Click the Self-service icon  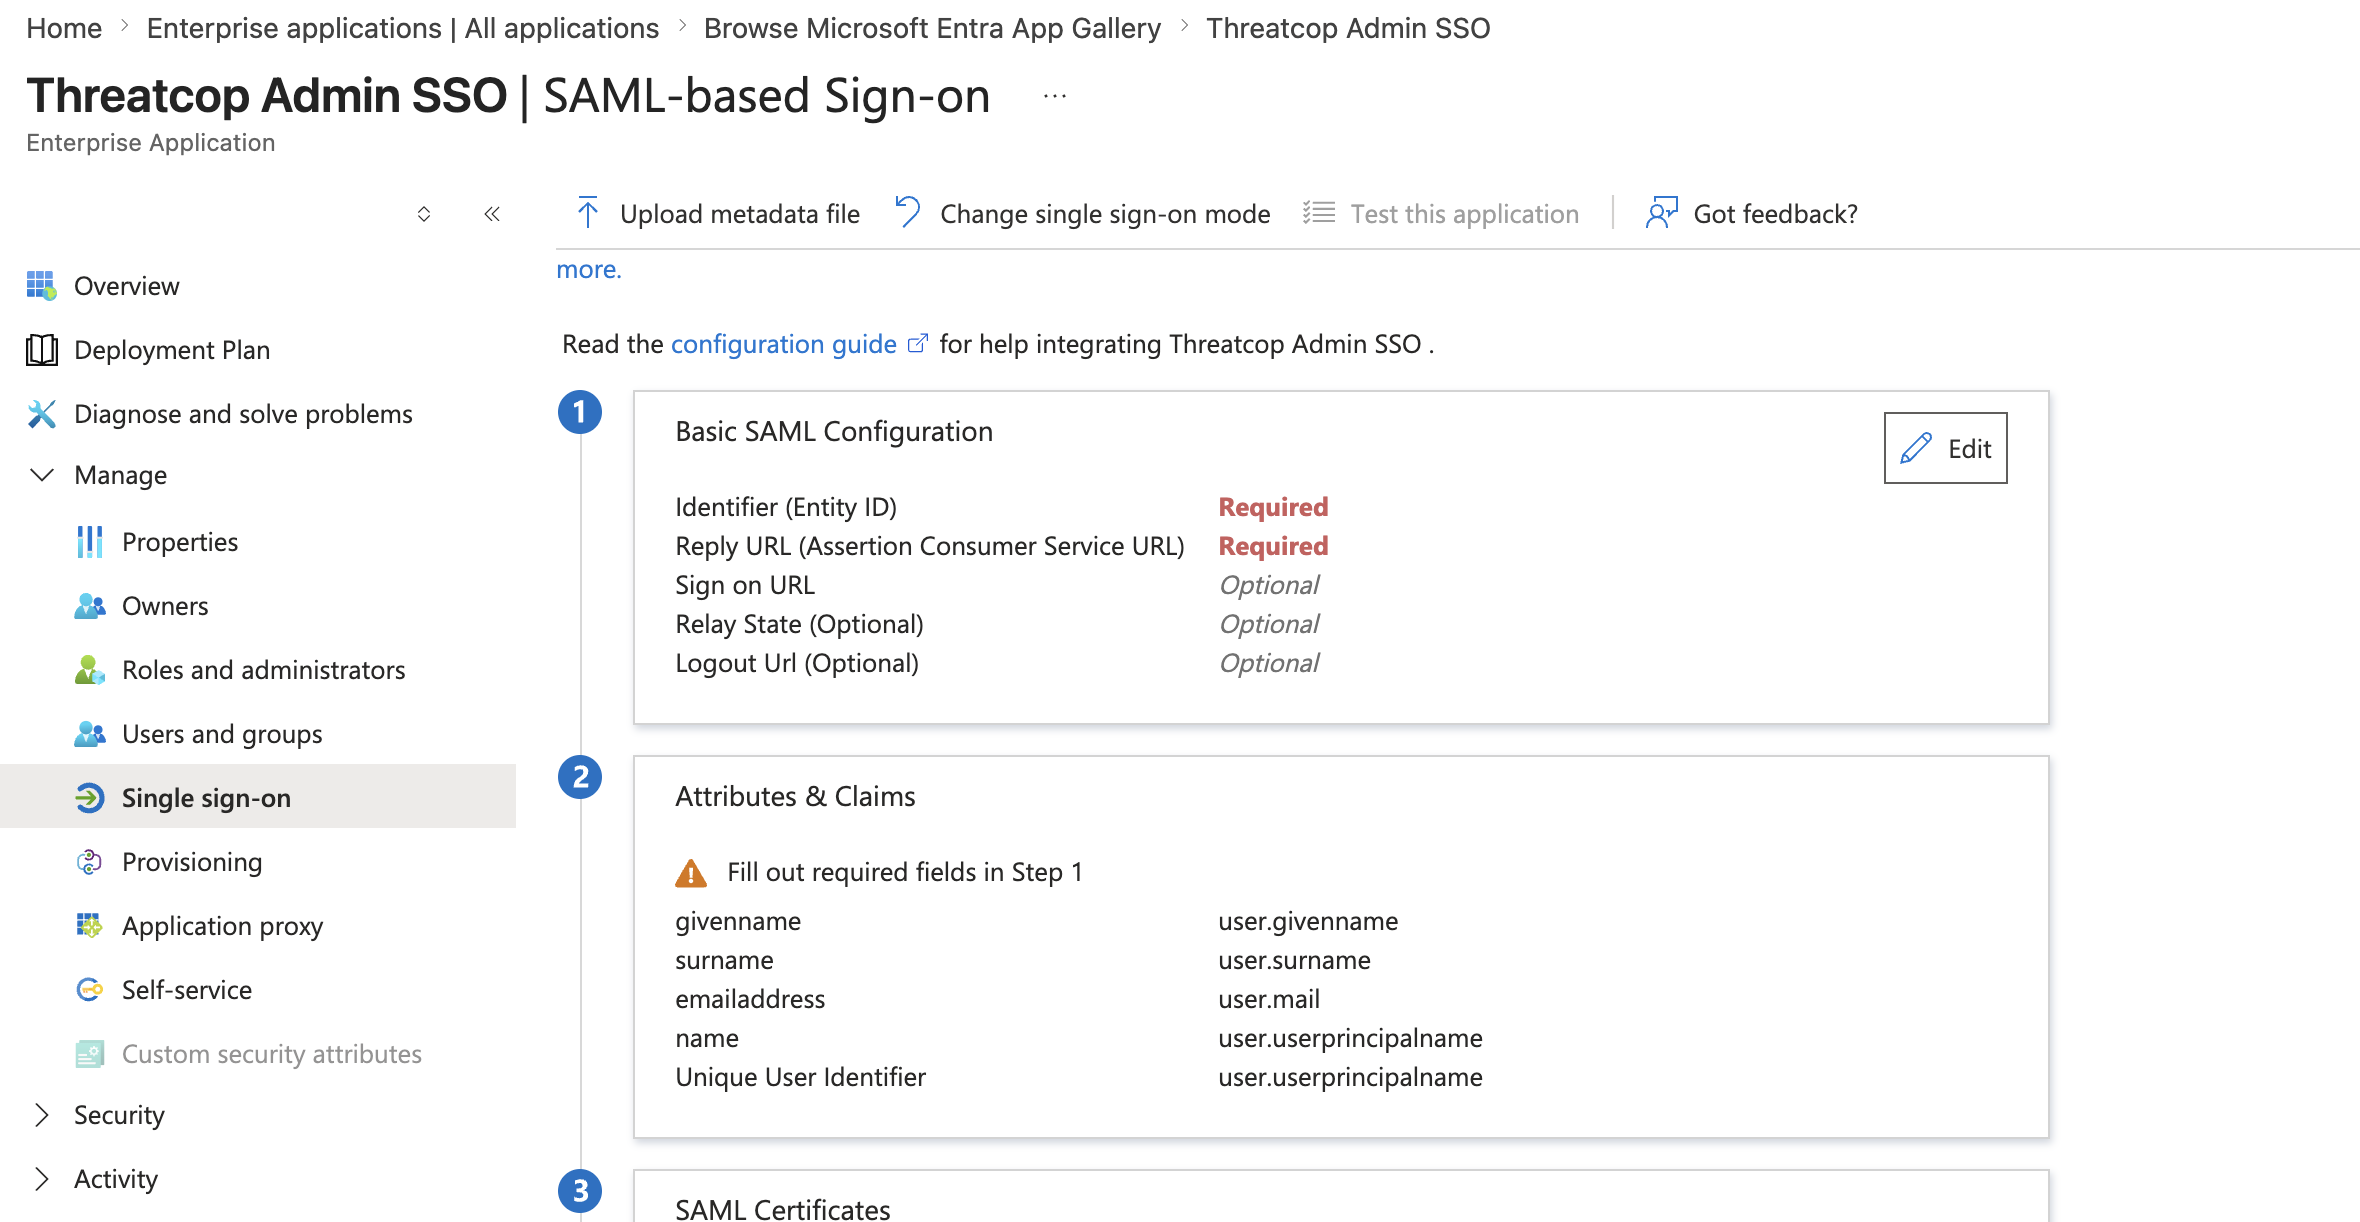point(89,990)
